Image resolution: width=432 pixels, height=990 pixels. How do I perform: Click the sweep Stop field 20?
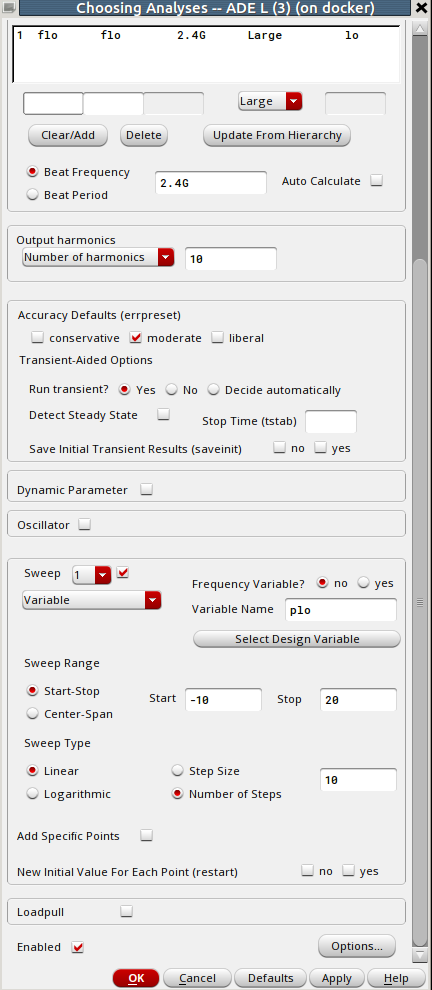pos(358,700)
